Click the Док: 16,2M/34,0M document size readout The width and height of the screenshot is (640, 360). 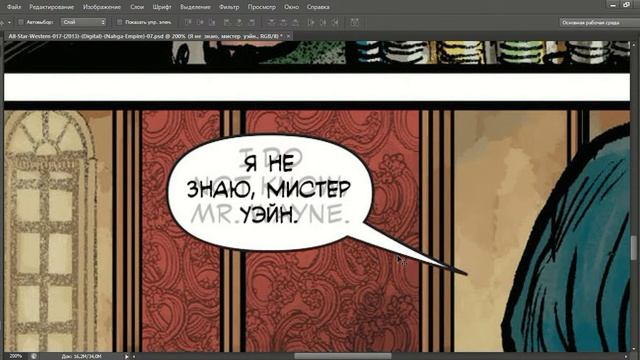(x=82, y=356)
